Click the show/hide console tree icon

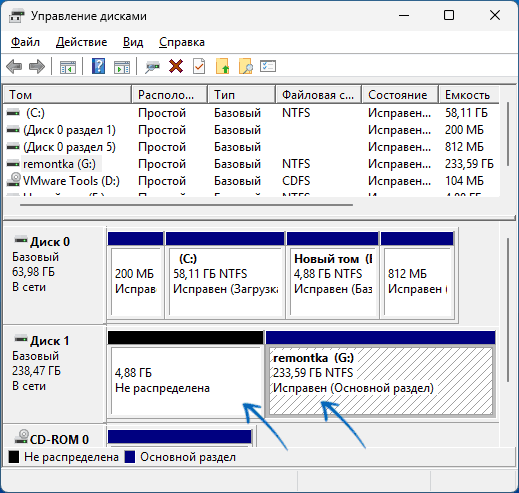coord(68,67)
